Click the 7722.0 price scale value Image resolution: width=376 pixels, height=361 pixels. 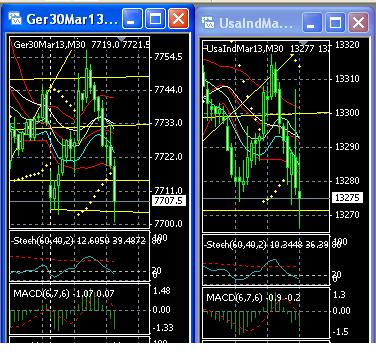[x=168, y=157]
